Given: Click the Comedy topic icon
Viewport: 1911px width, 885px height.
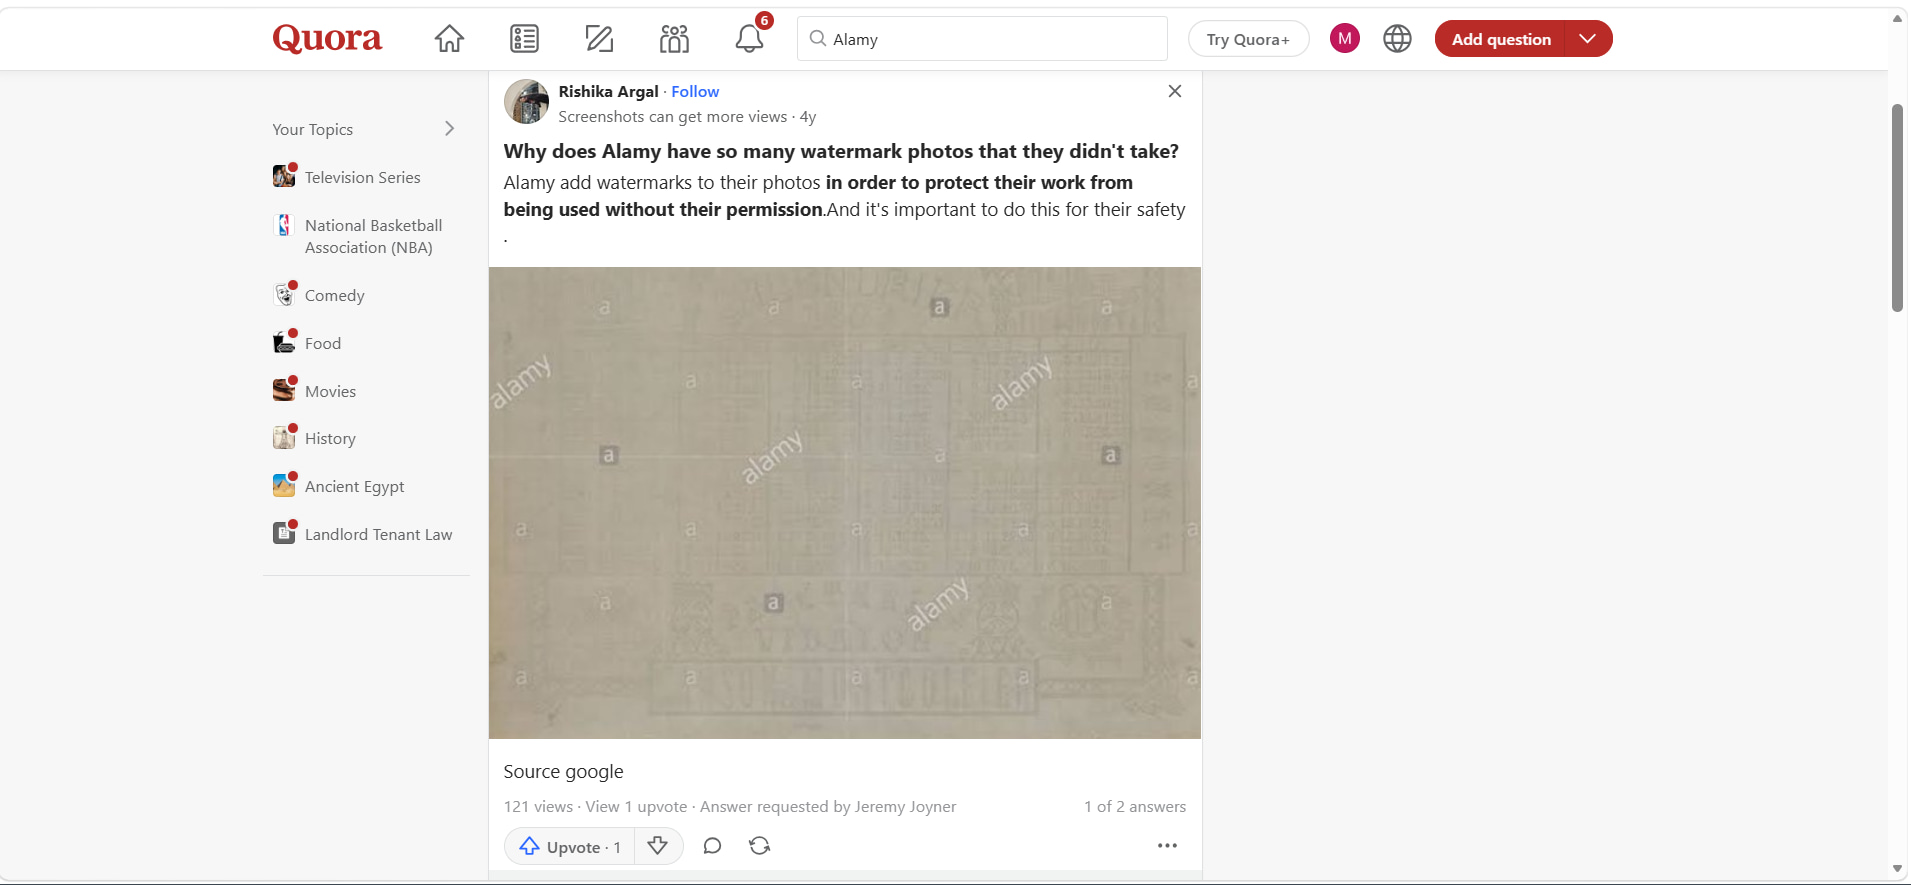Looking at the screenshot, I should click(284, 294).
